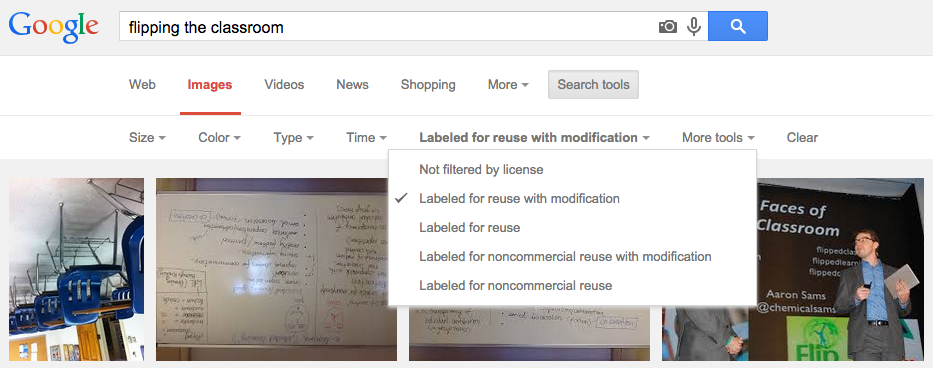Open the Time filter dropdown
Image resolution: width=933 pixels, height=368 pixels.
click(367, 138)
